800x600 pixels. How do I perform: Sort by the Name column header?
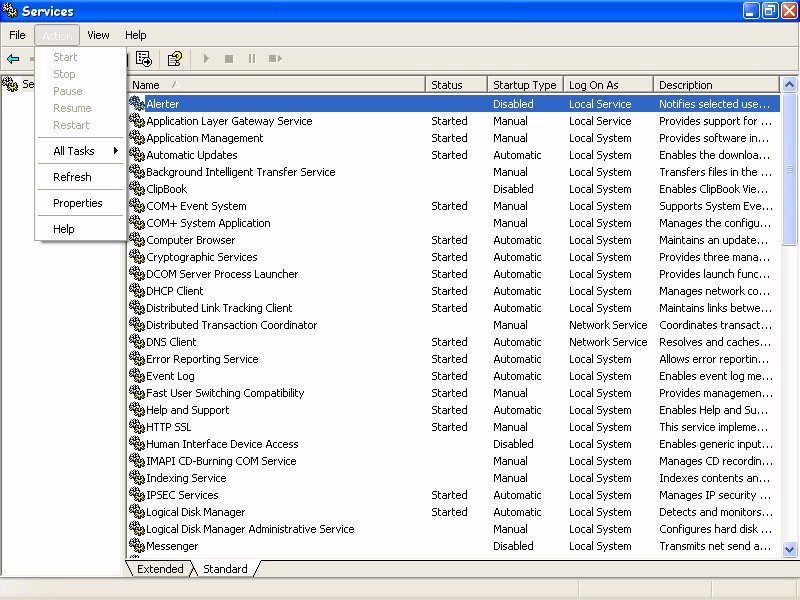[x=276, y=85]
